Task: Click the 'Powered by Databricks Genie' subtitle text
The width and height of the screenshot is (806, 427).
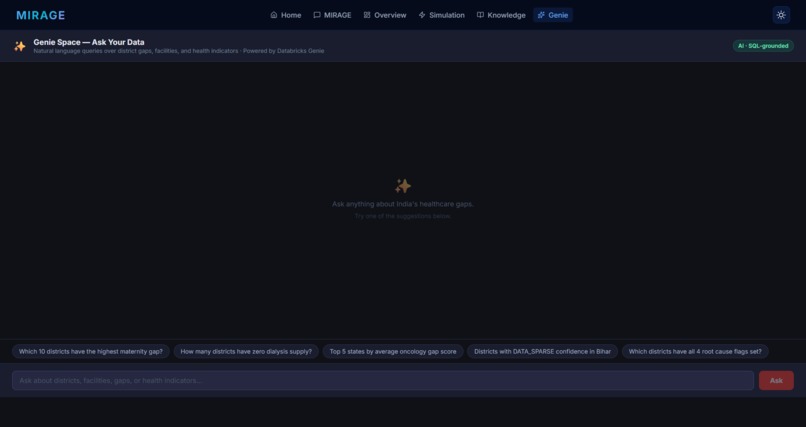Action: pyautogui.click(x=284, y=51)
